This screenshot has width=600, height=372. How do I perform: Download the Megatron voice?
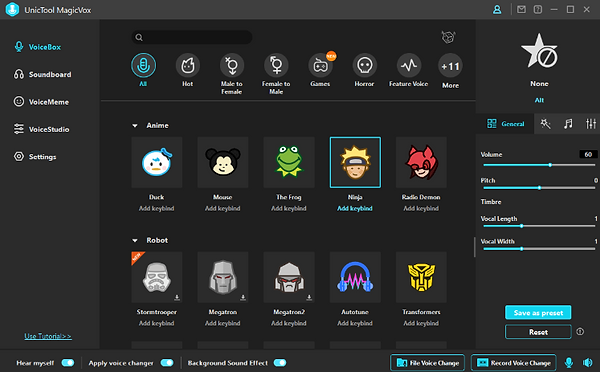(x=243, y=297)
